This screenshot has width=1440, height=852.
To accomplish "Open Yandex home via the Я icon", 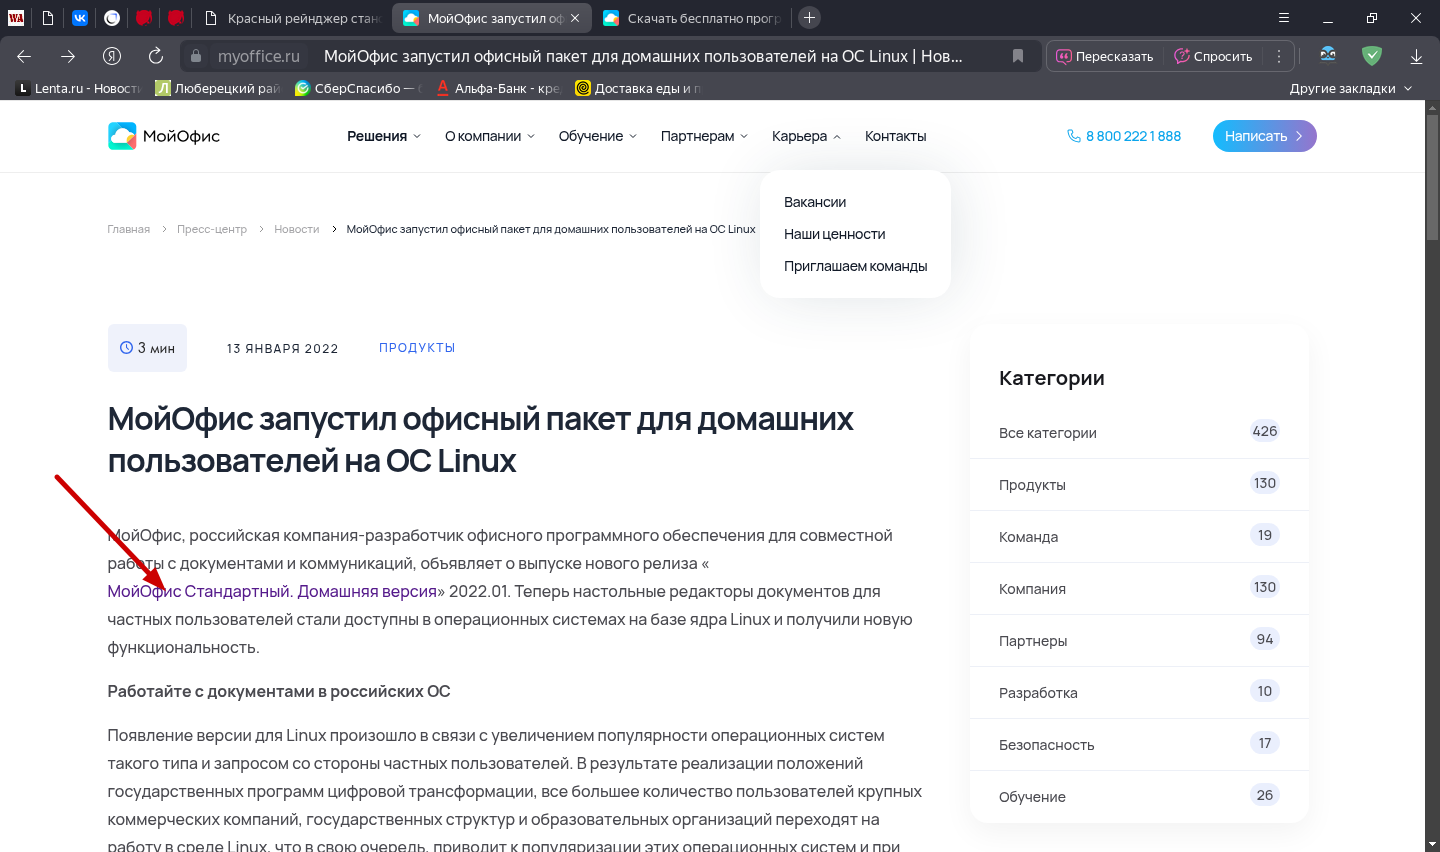I will click(x=112, y=56).
